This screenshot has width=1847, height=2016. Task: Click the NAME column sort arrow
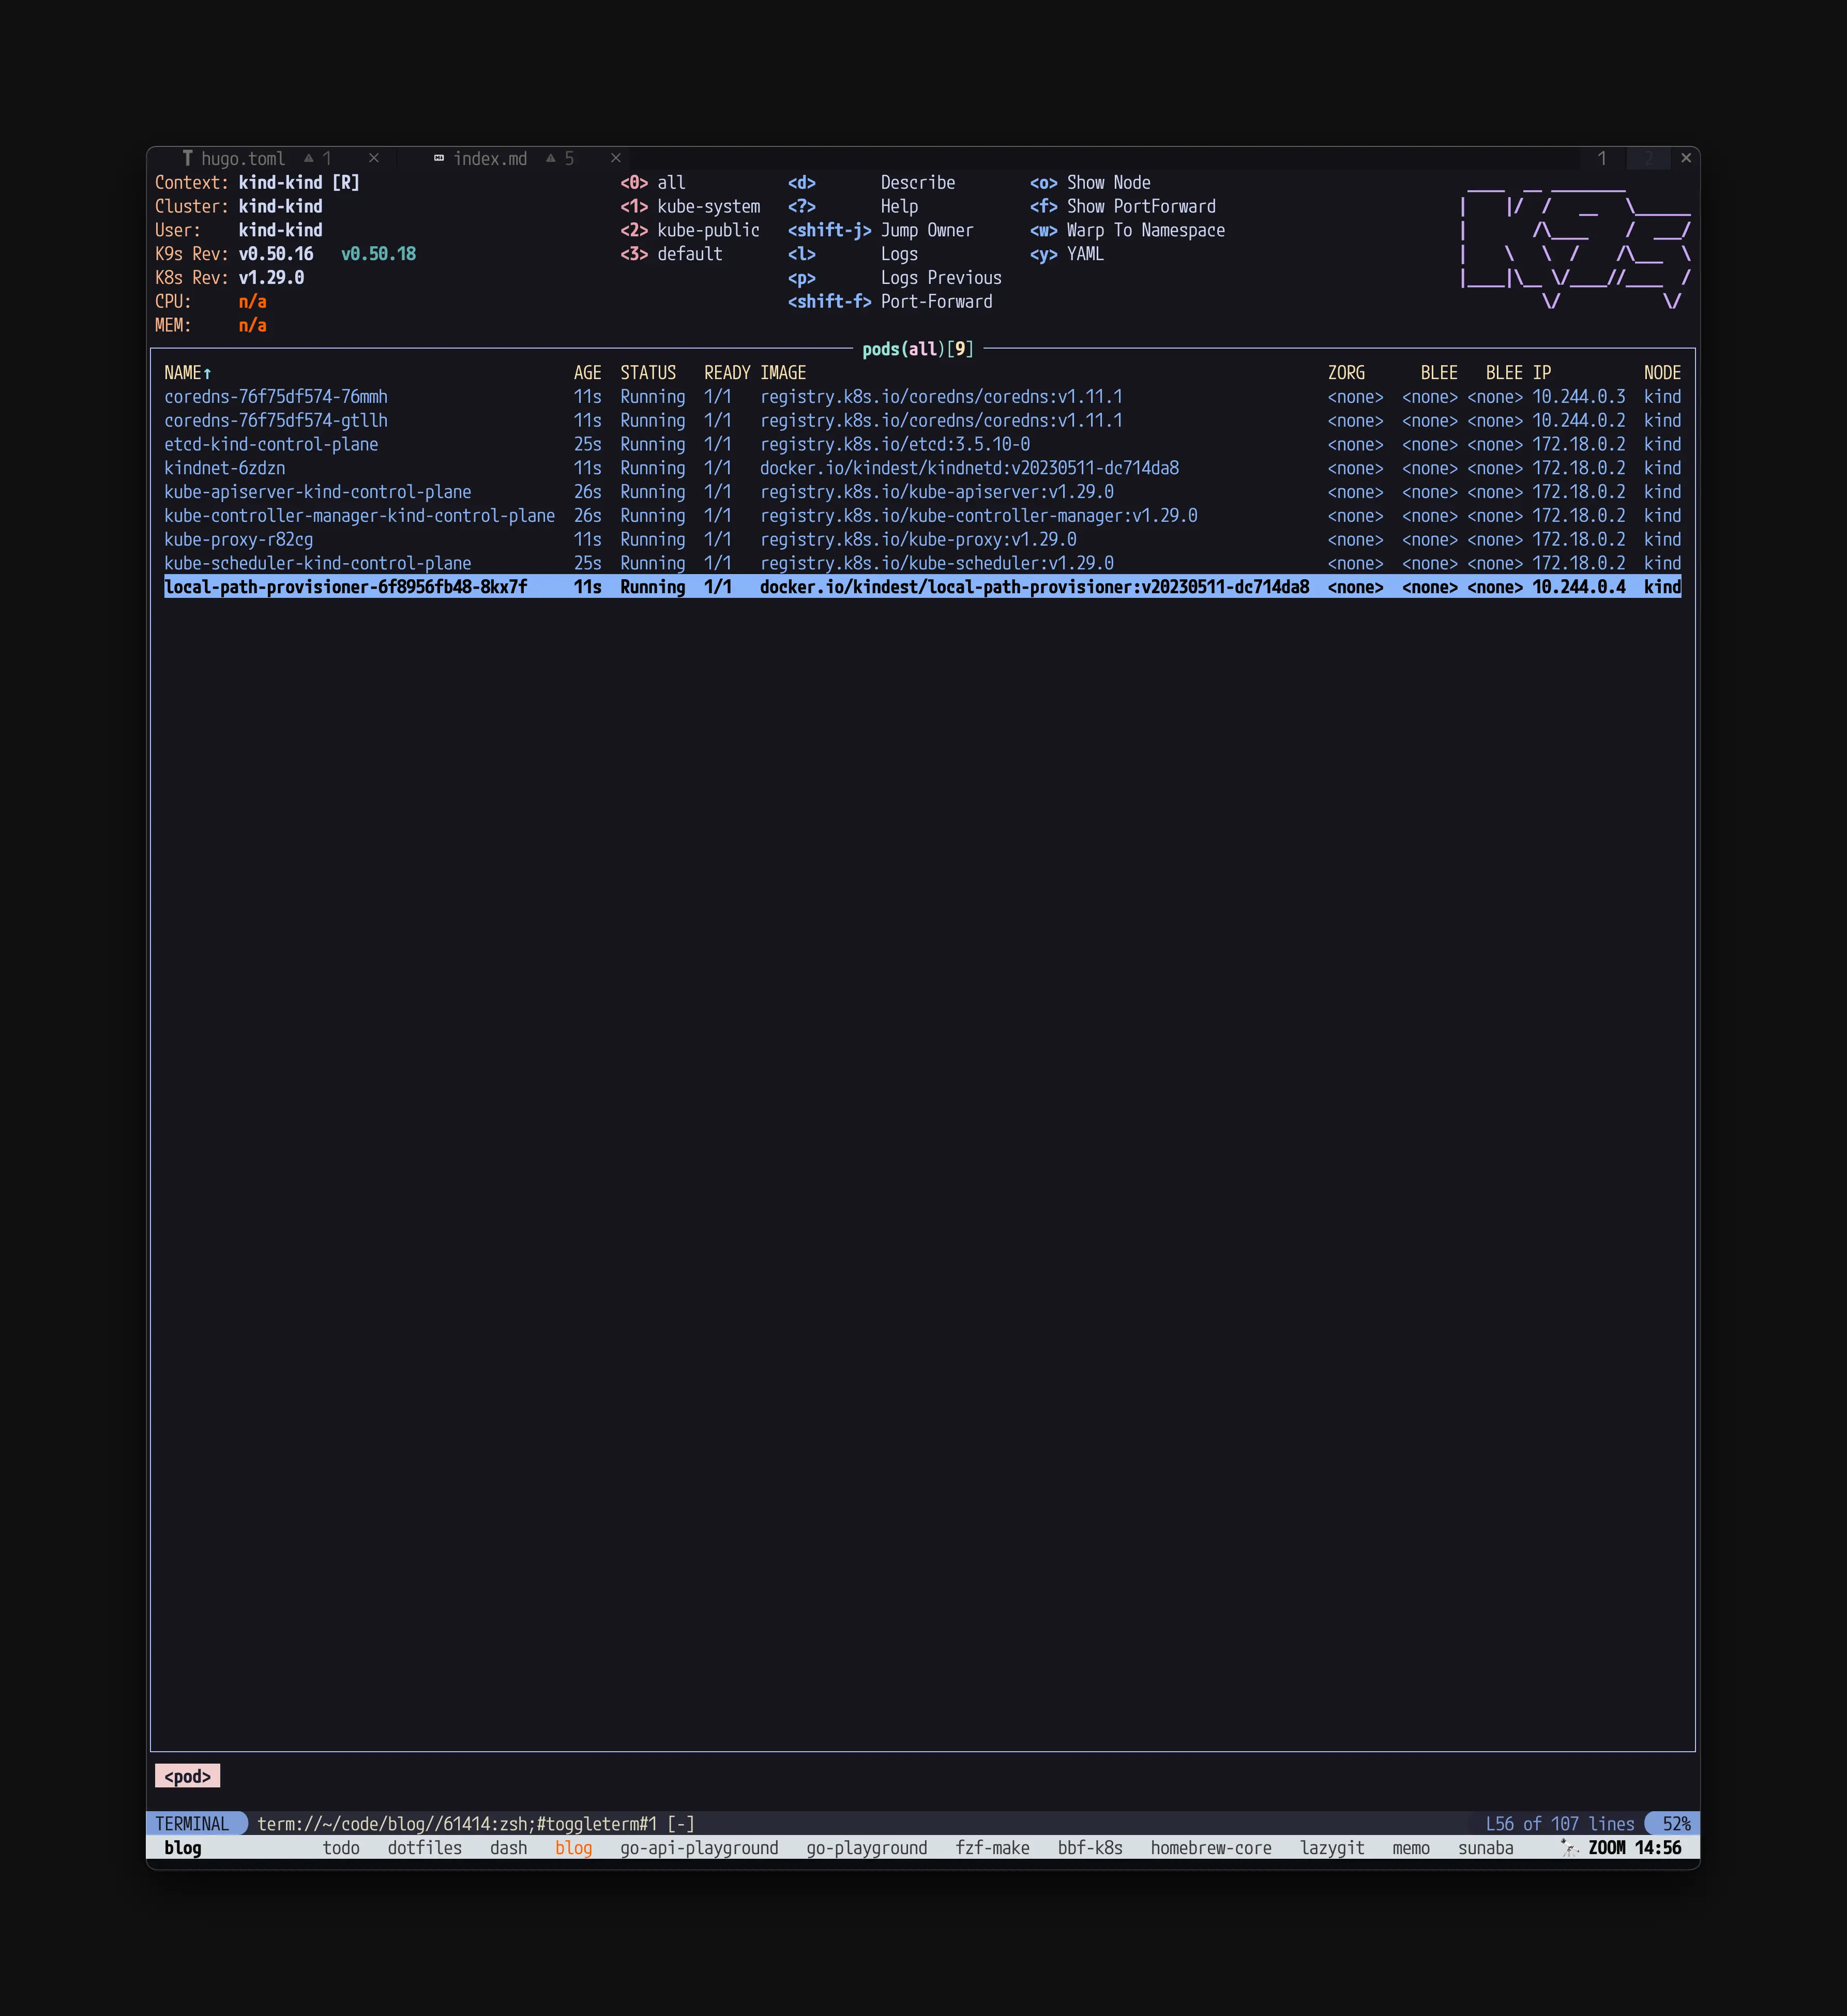(x=207, y=373)
